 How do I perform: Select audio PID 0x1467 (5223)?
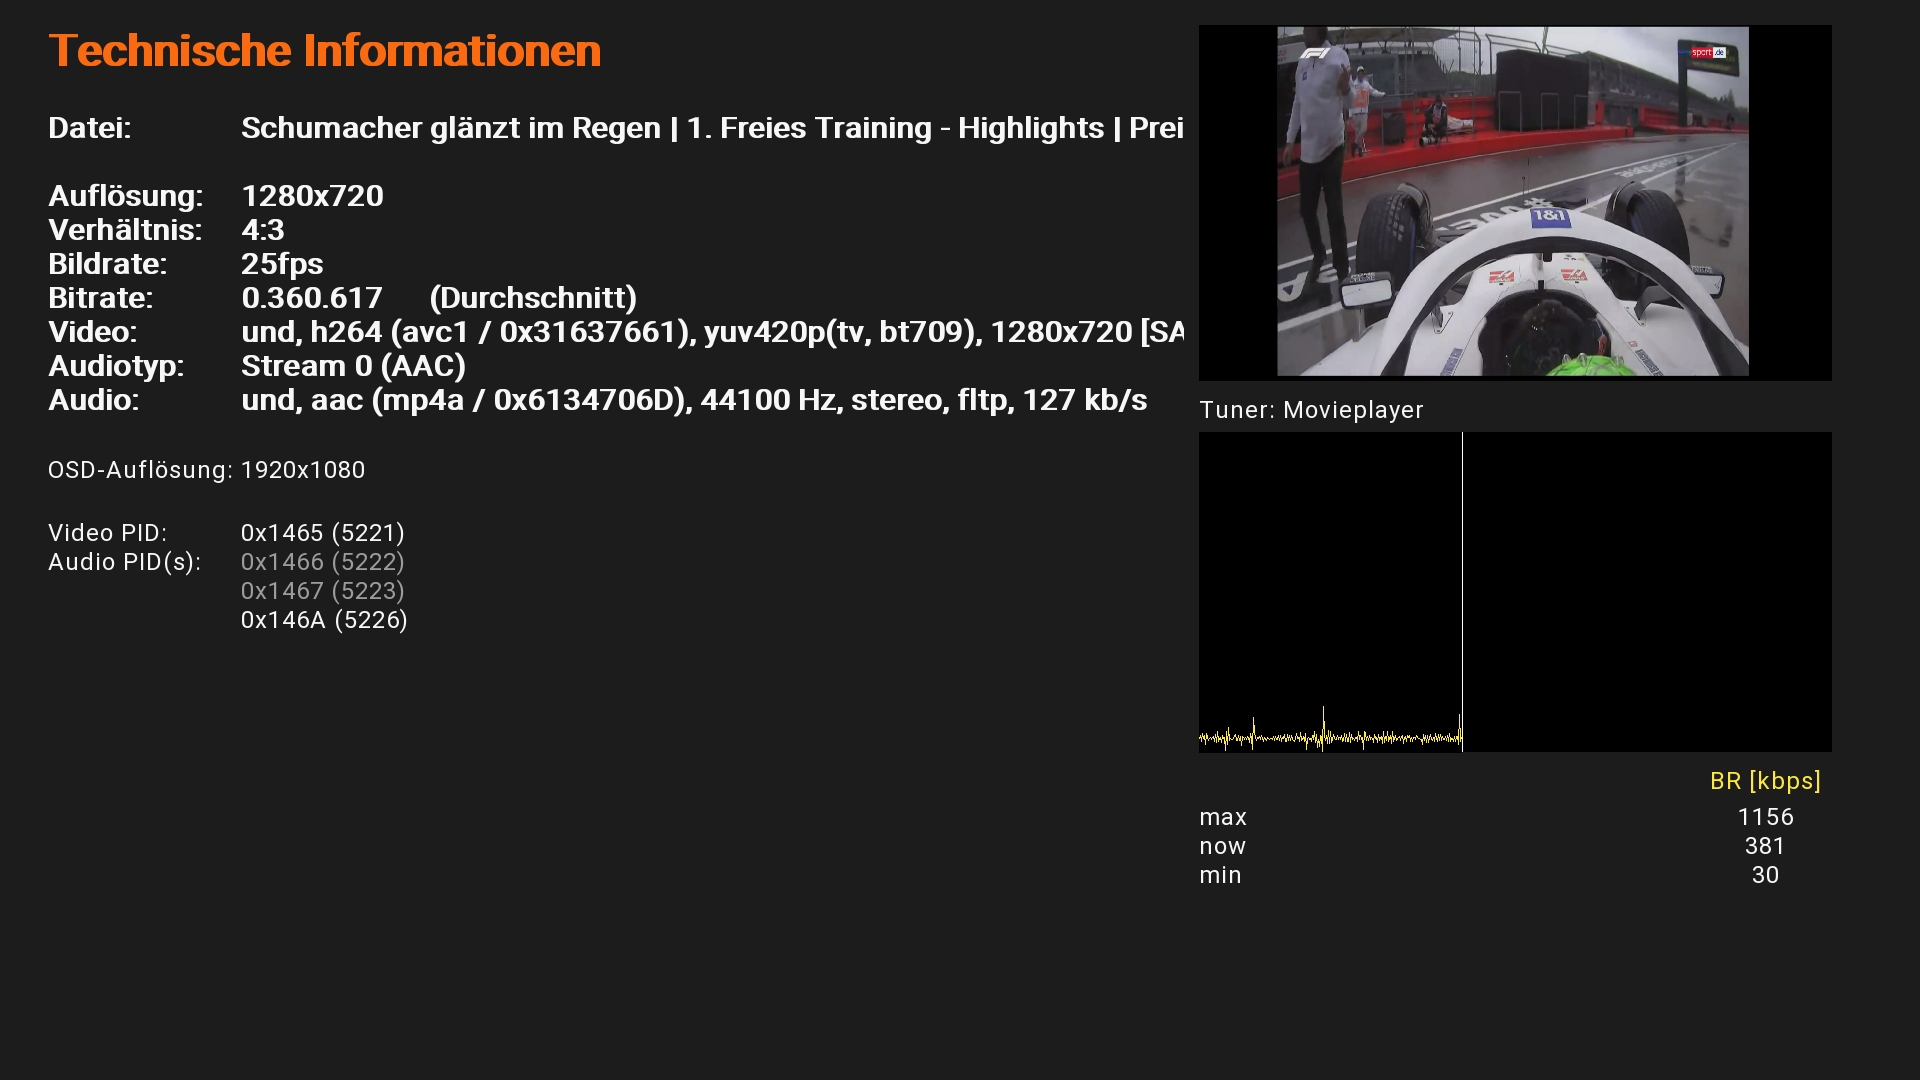coord(322,591)
